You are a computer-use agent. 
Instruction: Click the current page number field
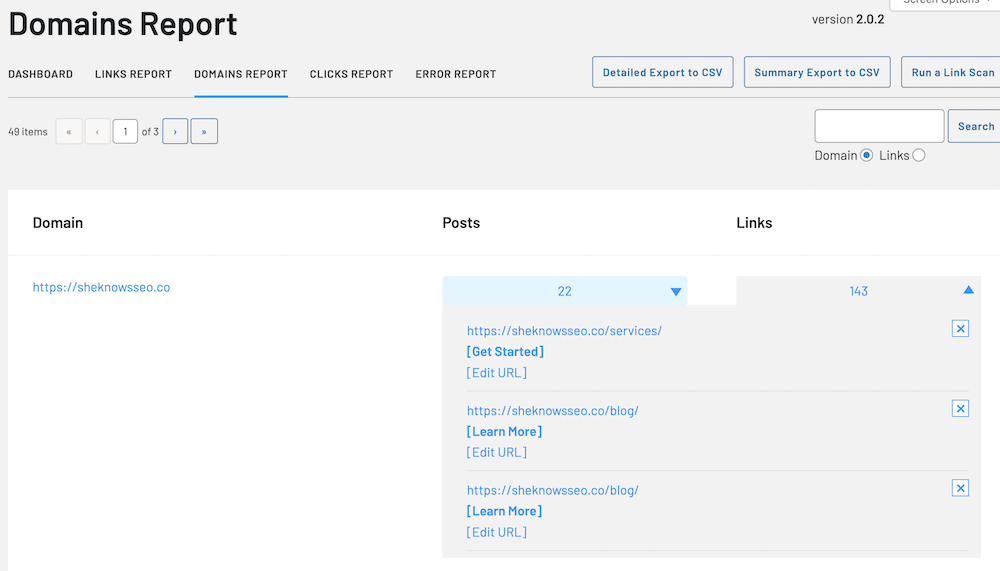125,131
